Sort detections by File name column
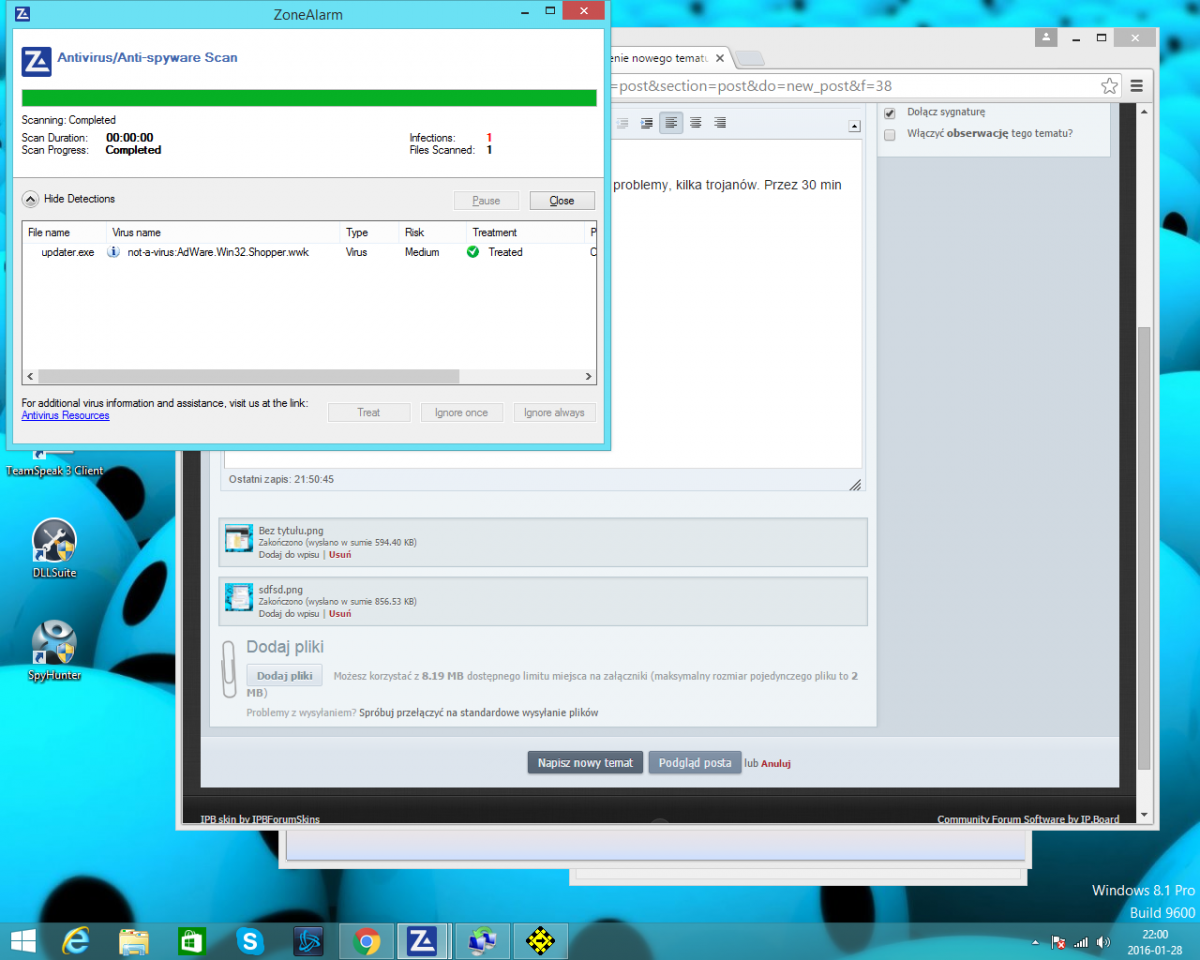 tap(65, 232)
